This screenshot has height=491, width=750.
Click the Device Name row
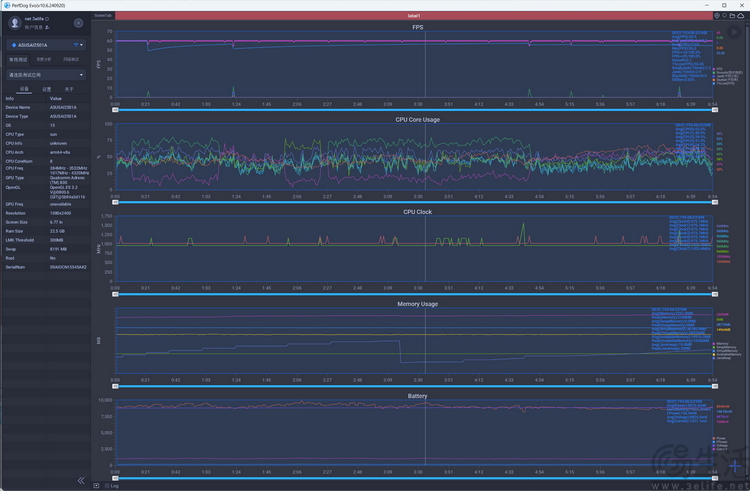(x=46, y=108)
